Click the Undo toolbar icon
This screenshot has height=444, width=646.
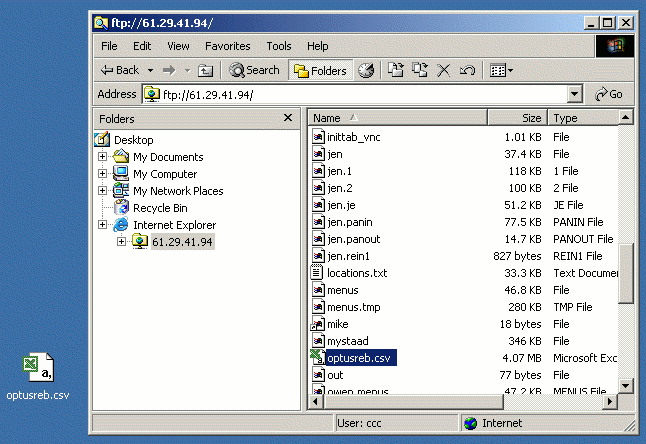(467, 70)
